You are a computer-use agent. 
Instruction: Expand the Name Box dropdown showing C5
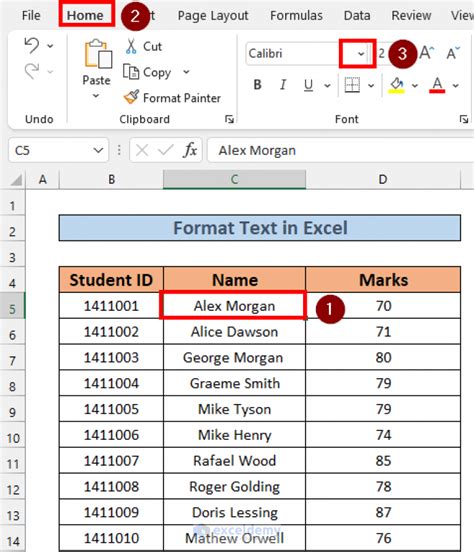click(x=98, y=150)
